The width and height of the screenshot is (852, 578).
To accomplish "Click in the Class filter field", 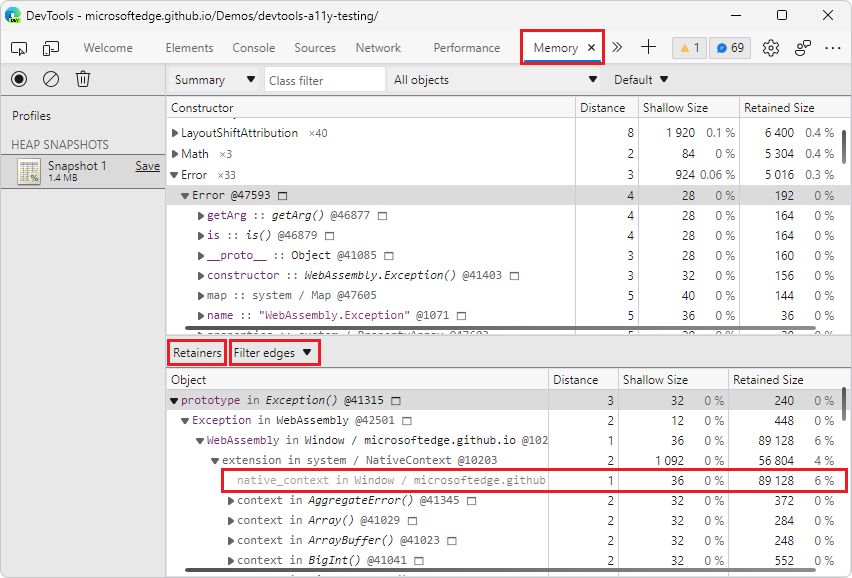I will point(325,80).
